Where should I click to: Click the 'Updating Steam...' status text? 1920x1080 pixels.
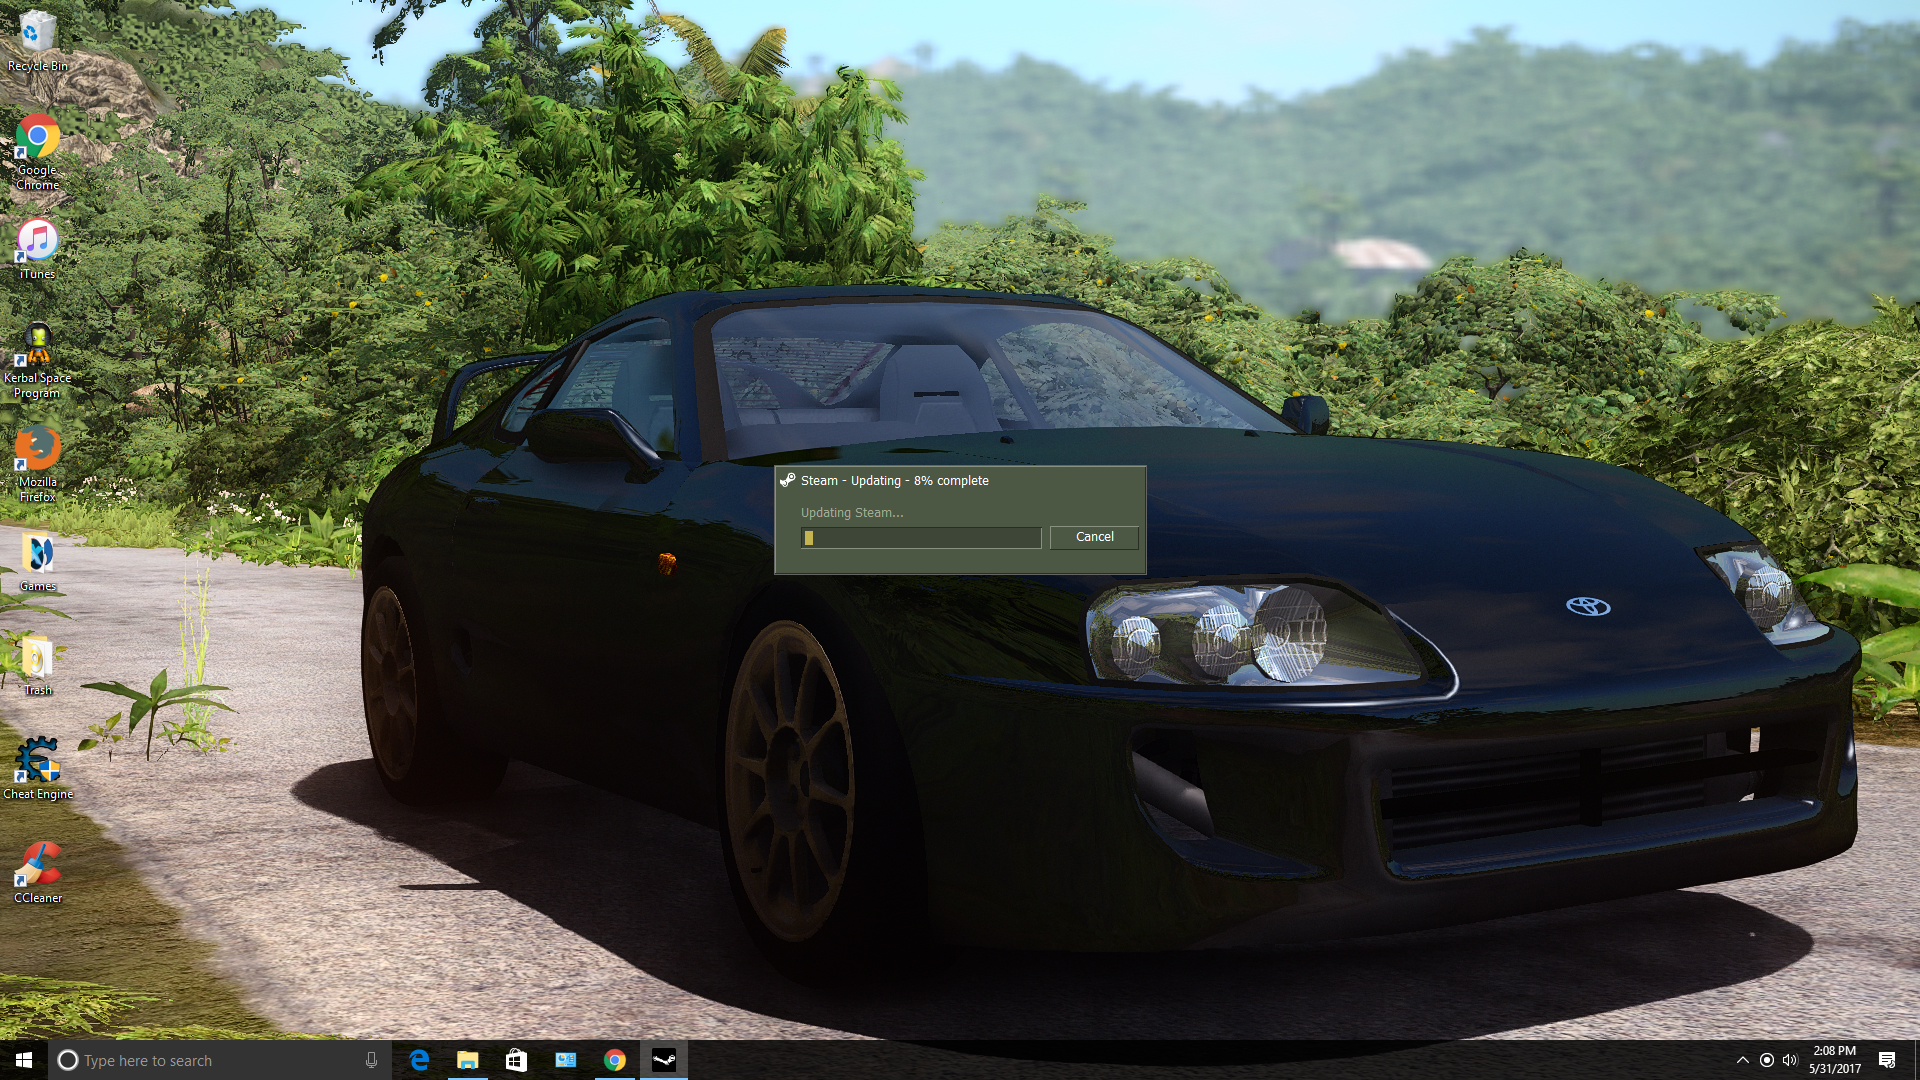[852, 512]
